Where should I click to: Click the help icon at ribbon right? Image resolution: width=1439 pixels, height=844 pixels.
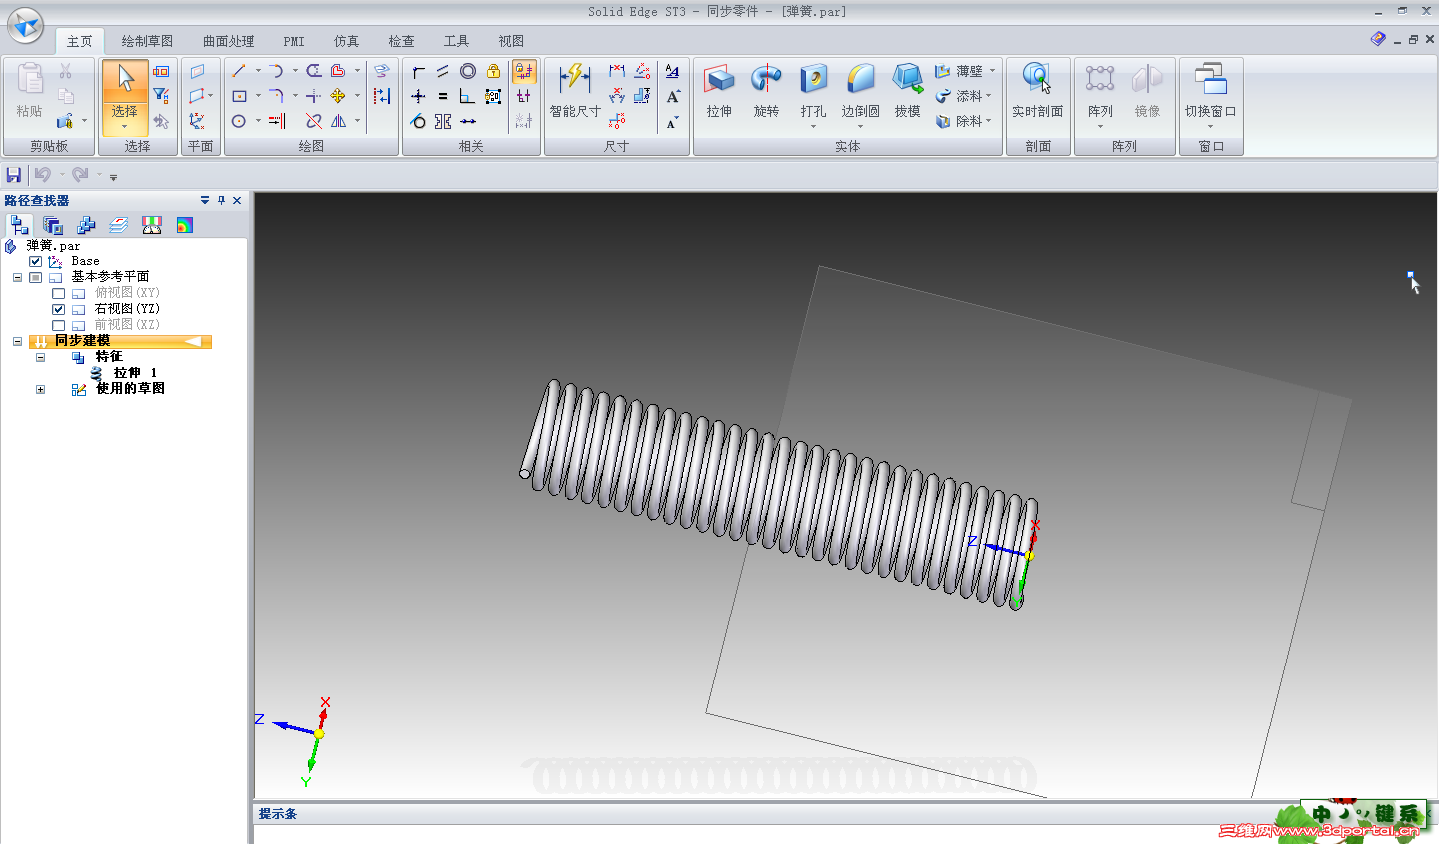tap(1378, 39)
